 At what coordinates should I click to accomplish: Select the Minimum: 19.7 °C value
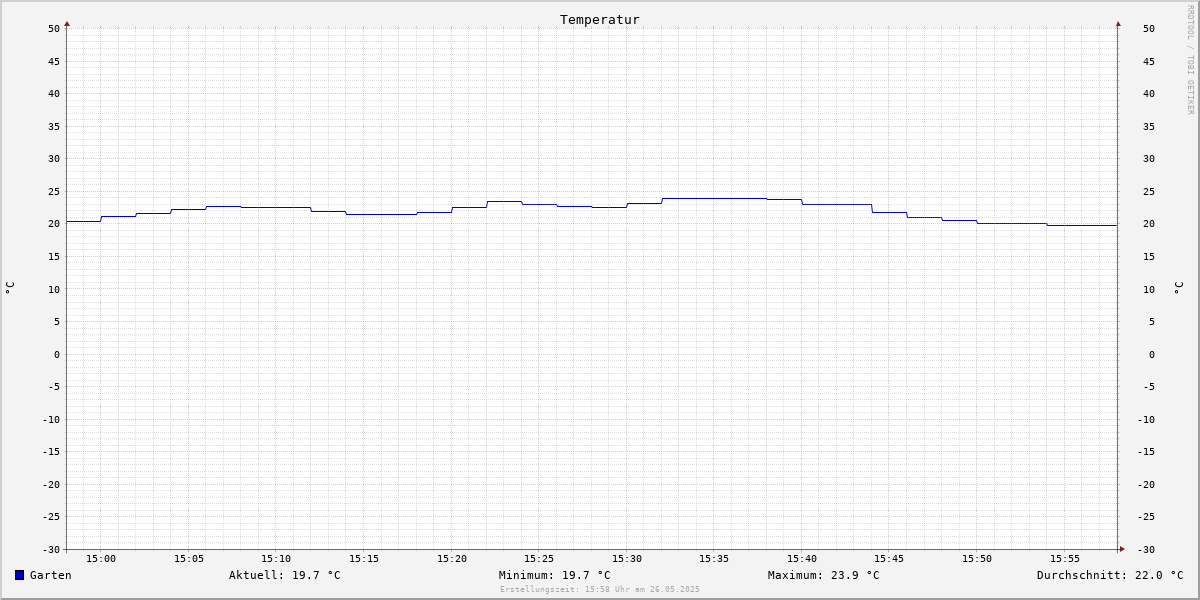tap(555, 575)
